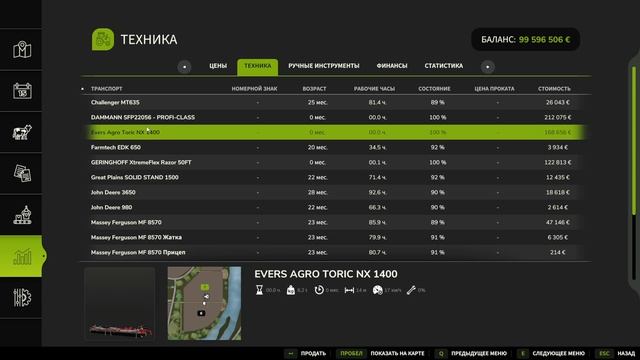Sort by the Цена проката column header
The image size is (640, 360).
[x=494, y=89]
